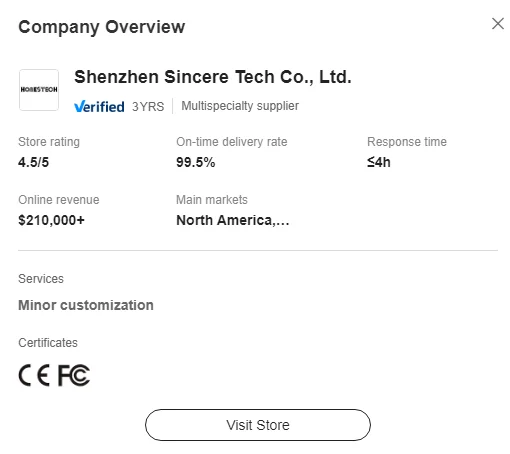Close the Company Overview dialog
510x454 pixels.
[x=498, y=24]
